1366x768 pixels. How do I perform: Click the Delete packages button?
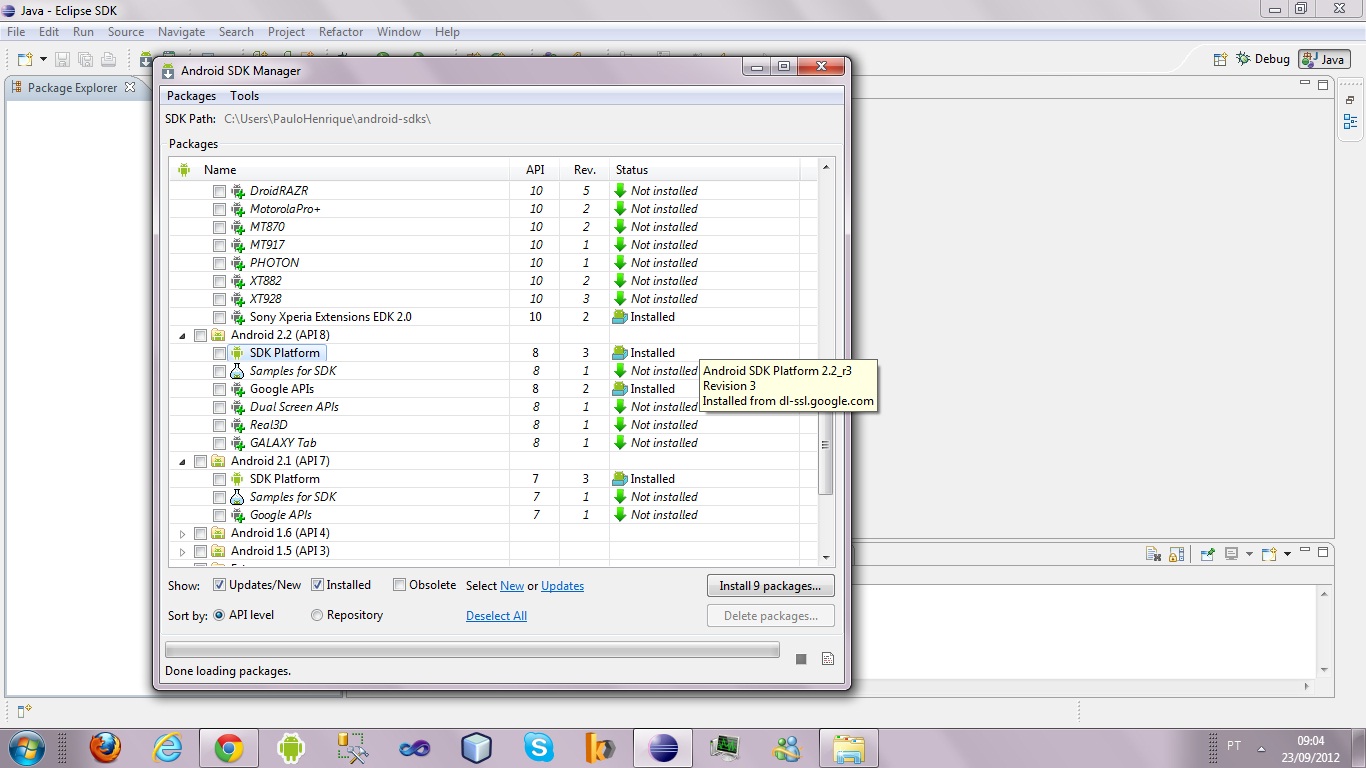pyautogui.click(x=770, y=616)
